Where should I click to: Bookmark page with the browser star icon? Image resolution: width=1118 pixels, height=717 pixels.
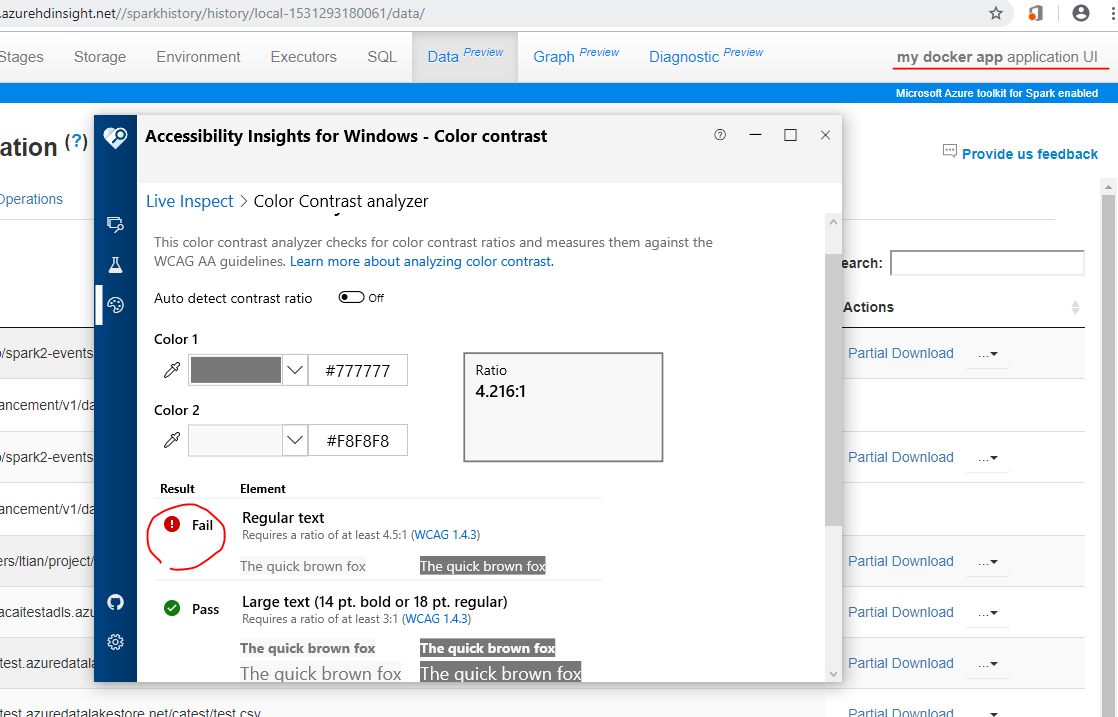[996, 13]
